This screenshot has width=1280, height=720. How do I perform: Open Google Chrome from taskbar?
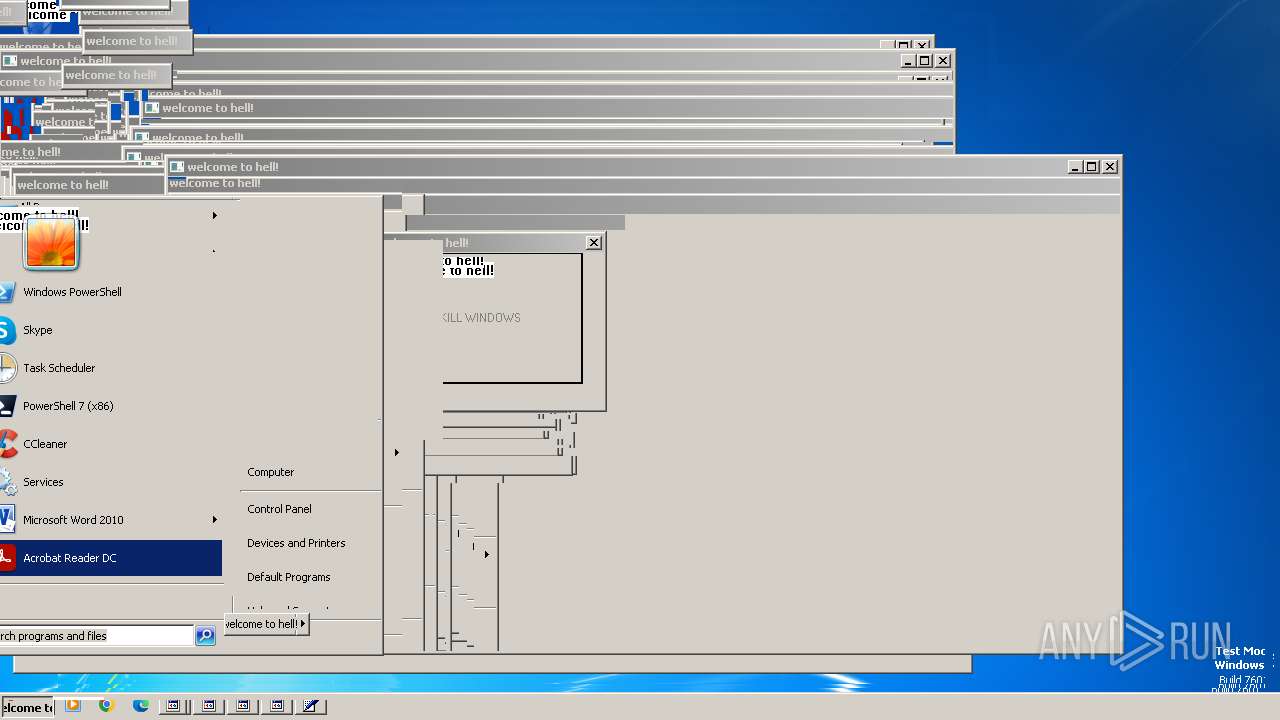pos(106,705)
